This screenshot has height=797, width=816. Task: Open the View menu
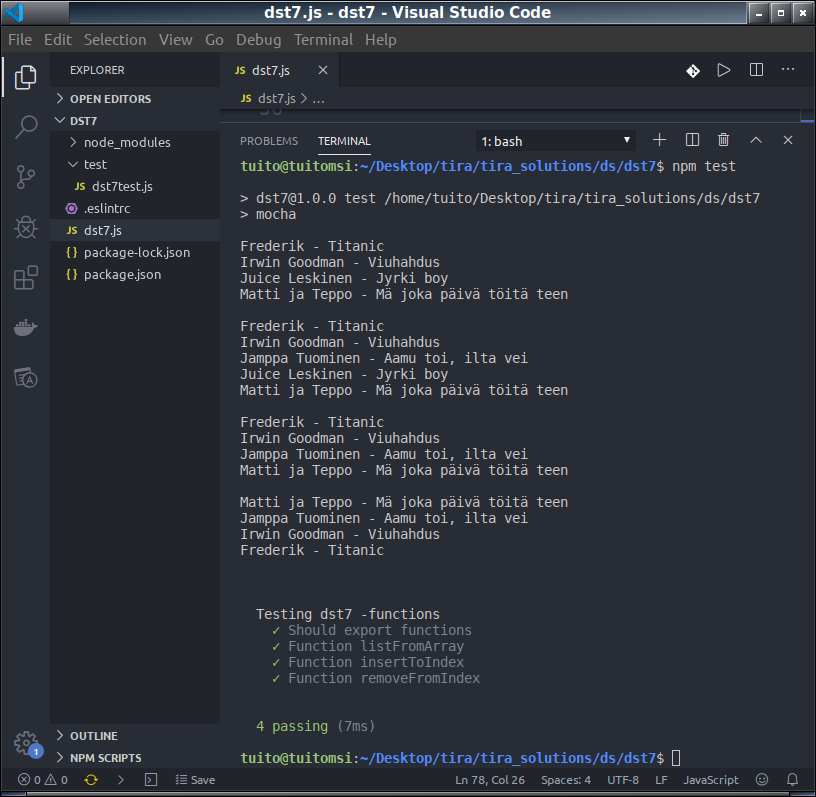(x=175, y=40)
